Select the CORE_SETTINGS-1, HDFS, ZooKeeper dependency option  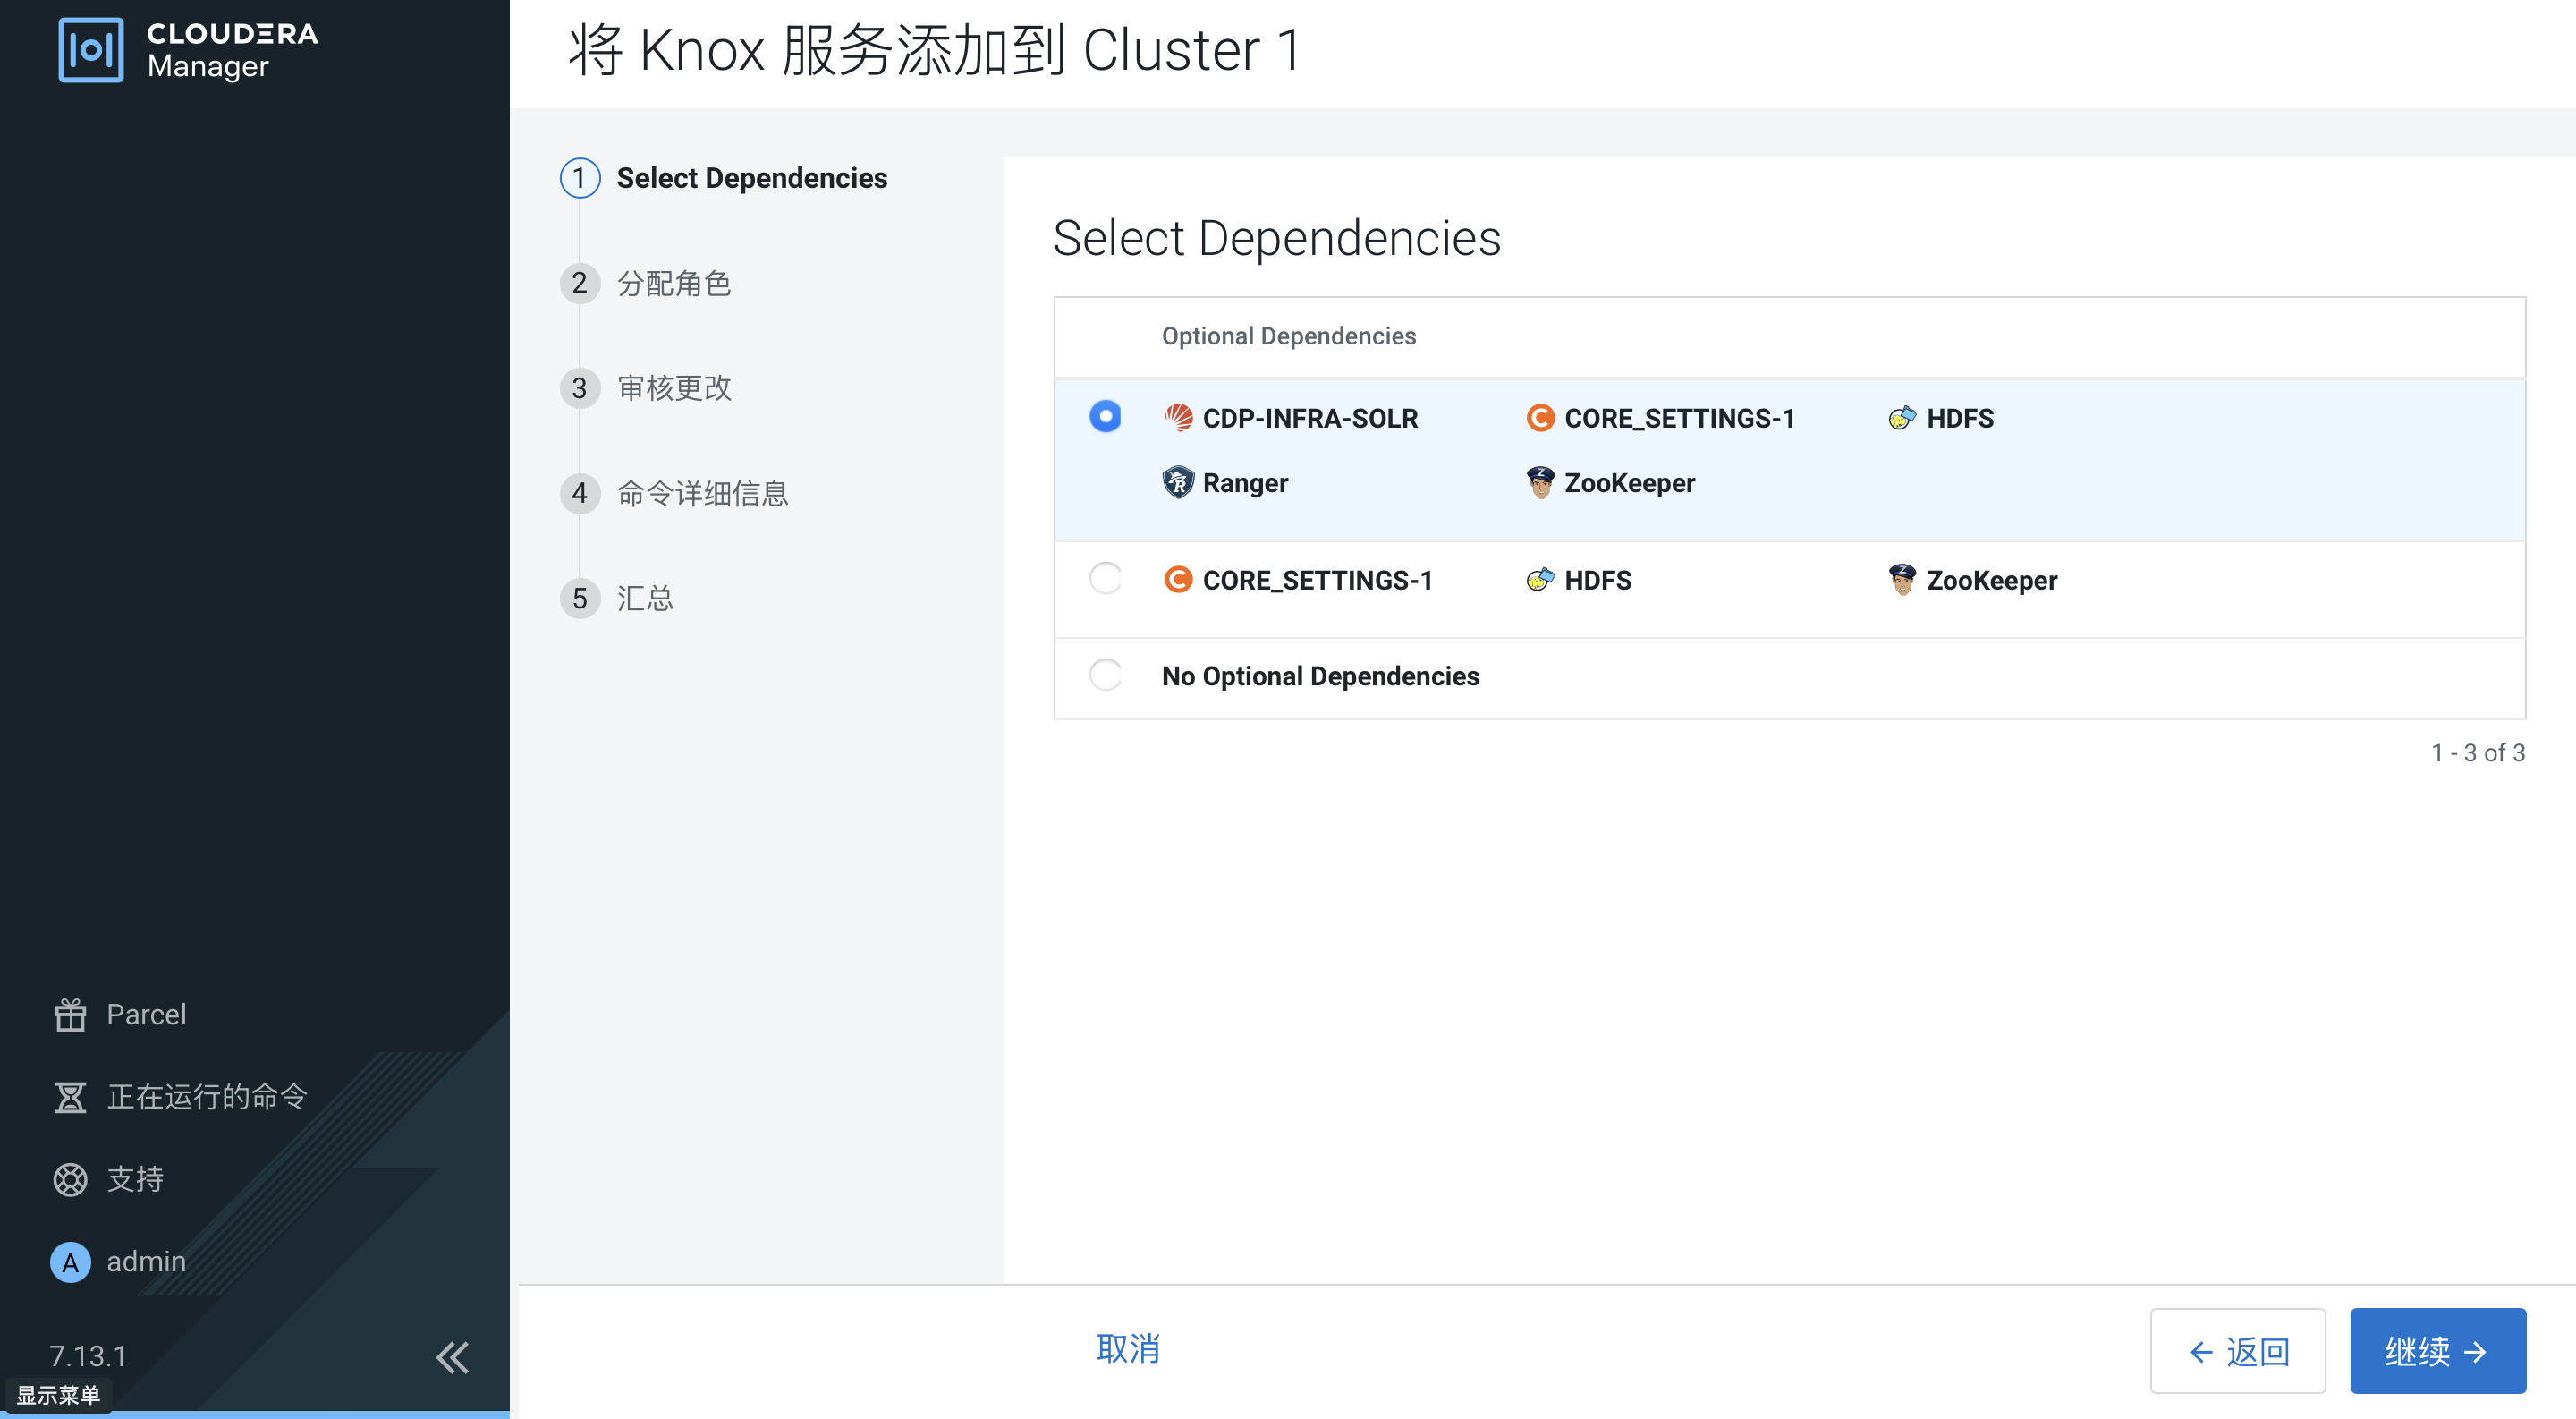click(x=1105, y=578)
